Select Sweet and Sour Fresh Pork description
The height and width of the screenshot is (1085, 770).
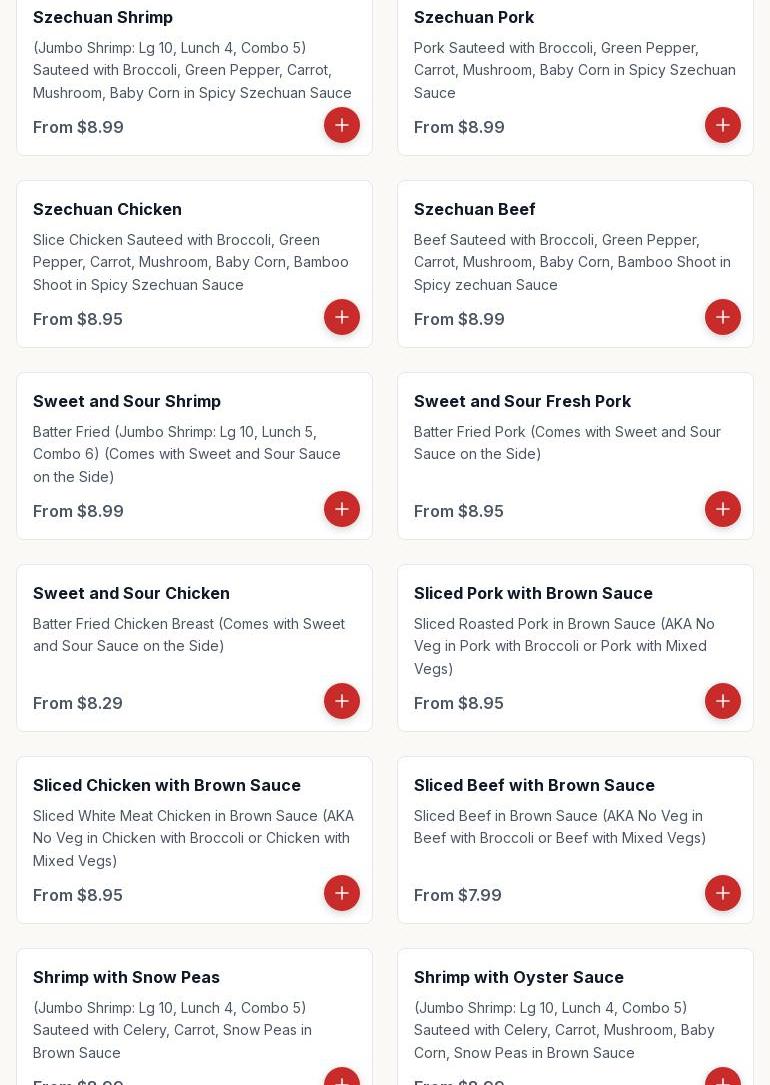click(x=567, y=443)
